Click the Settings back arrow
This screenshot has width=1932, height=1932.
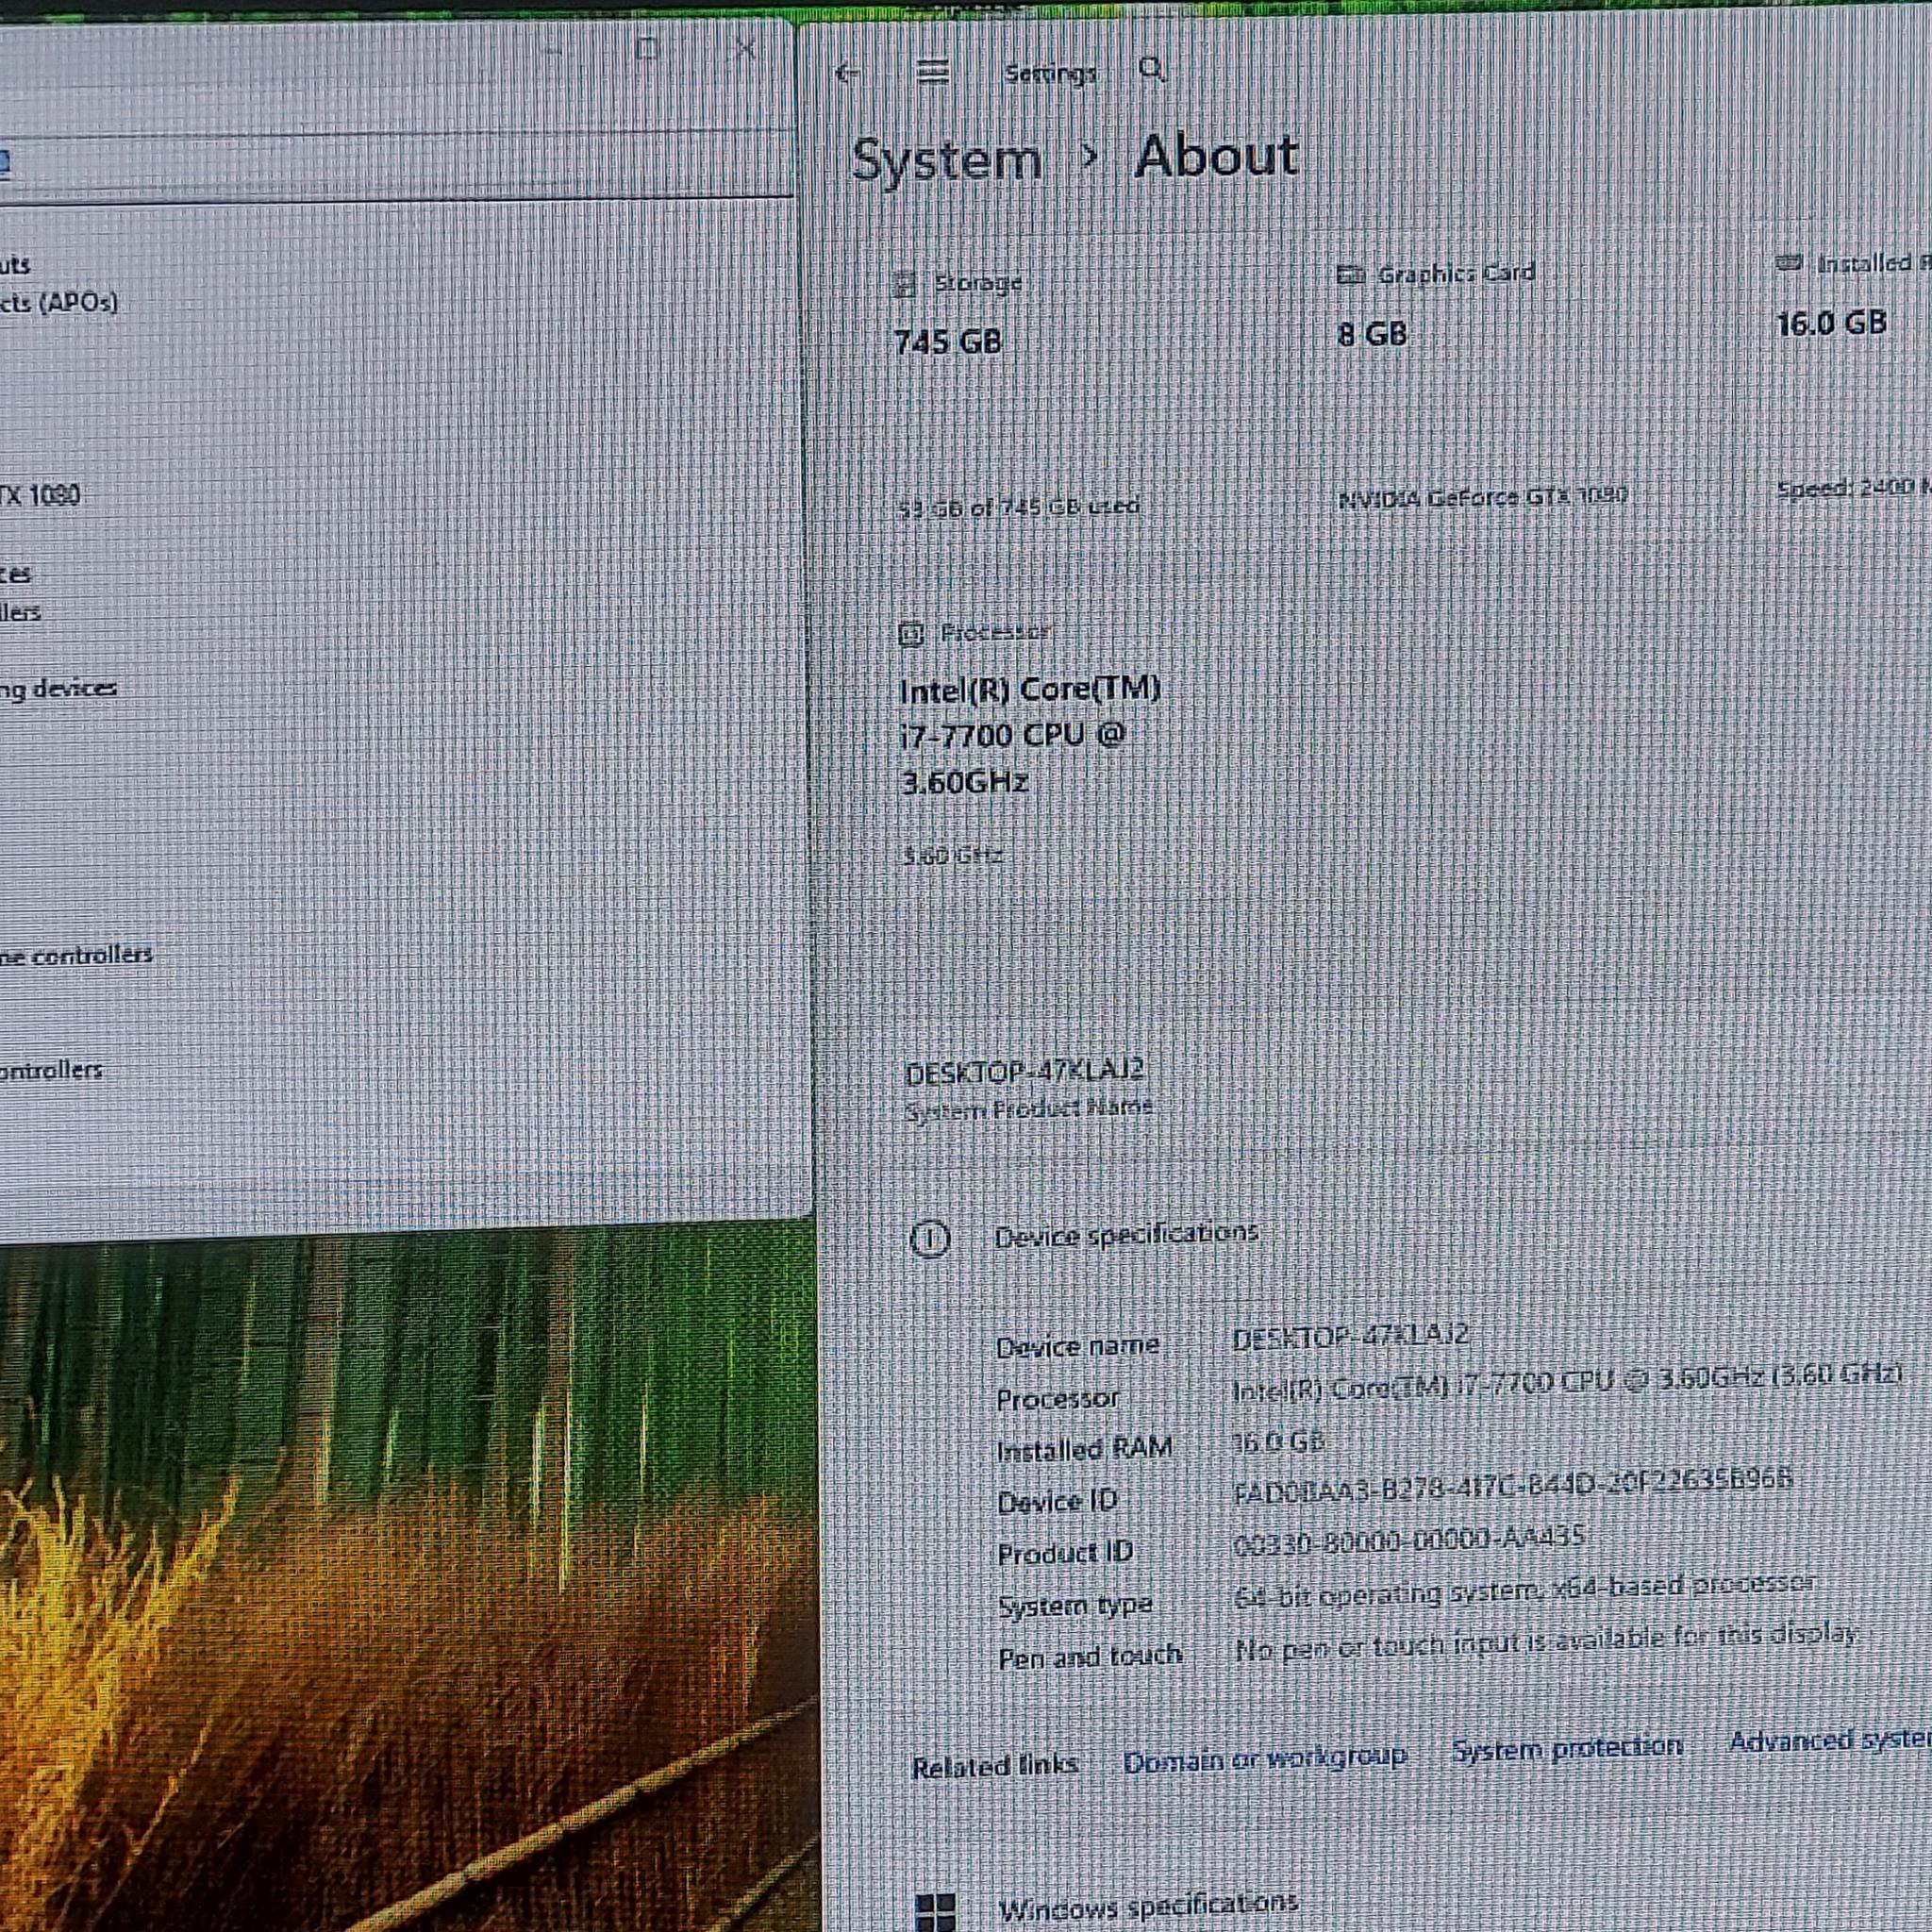coord(847,72)
